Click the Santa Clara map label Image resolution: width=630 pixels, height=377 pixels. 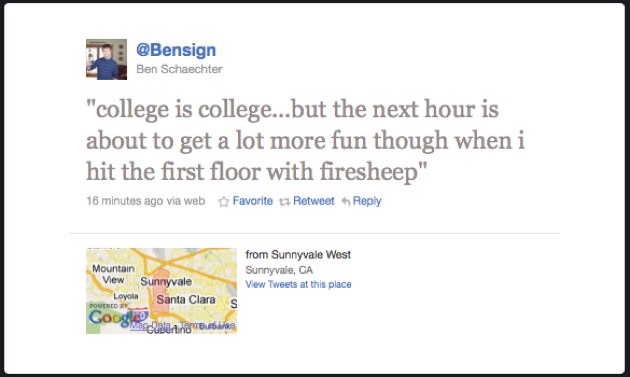click(186, 299)
